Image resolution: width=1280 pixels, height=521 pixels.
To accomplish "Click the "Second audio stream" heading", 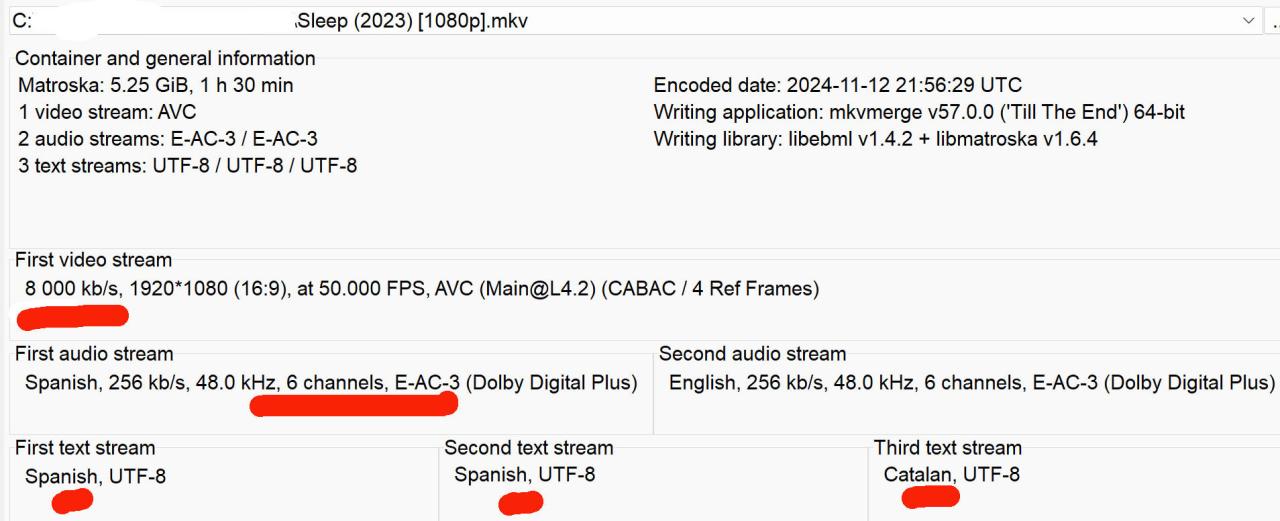I will point(752,354).
